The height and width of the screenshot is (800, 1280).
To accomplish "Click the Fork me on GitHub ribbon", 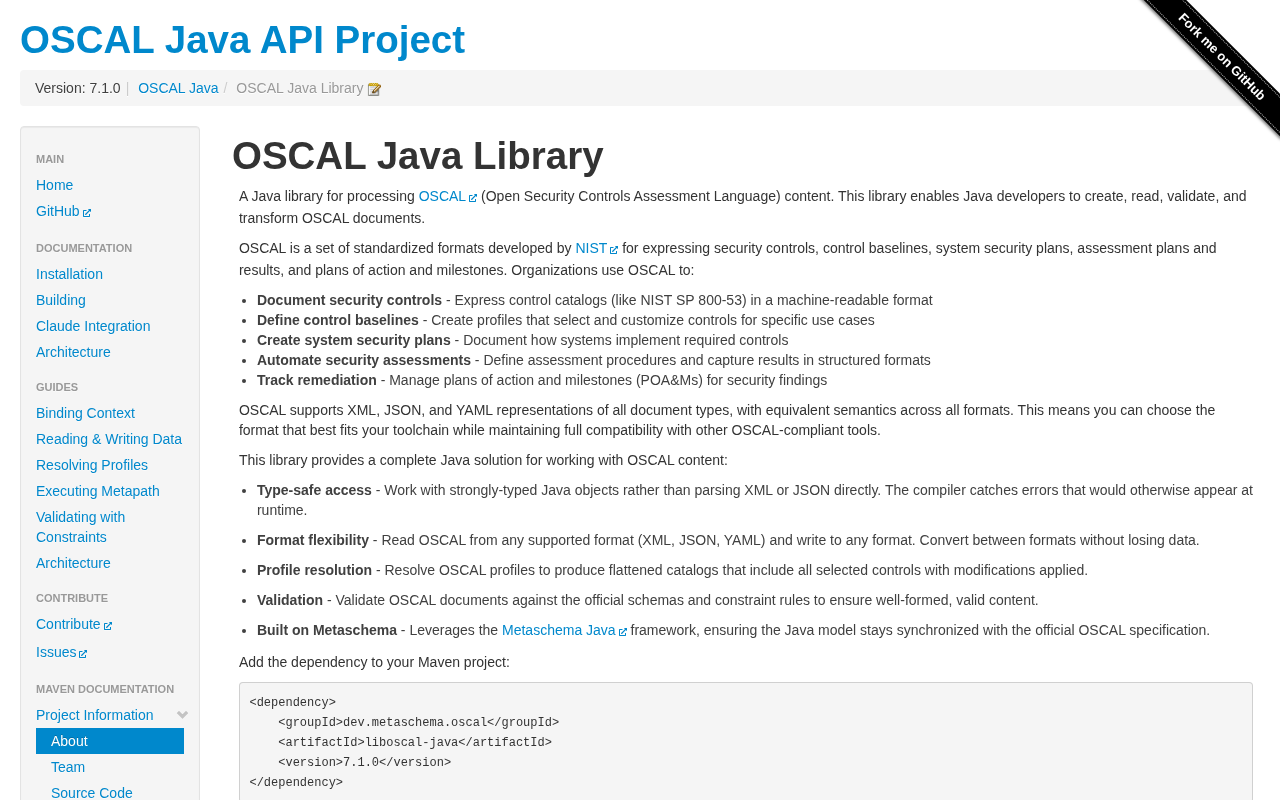I will pyautogui.click(x=1222, y=57).
